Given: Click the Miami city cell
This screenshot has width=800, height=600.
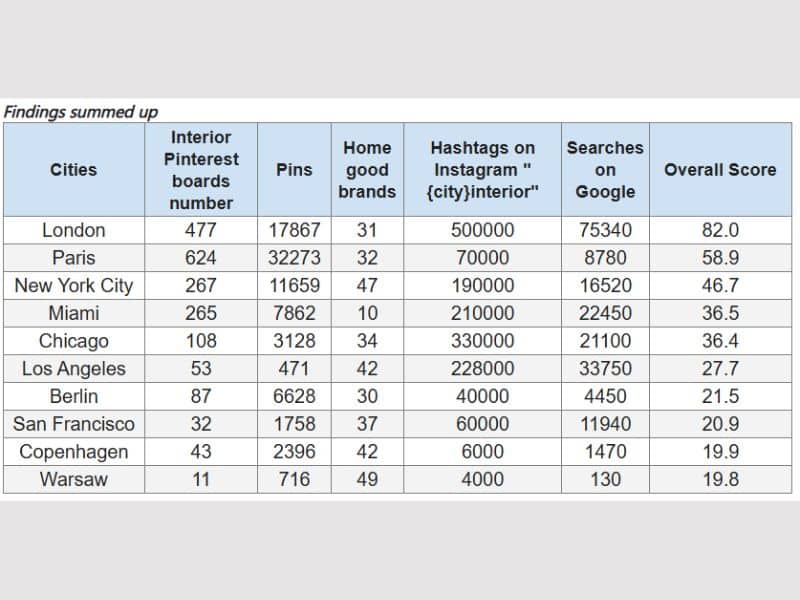Looking at the screenshot, I should pyautogui.click(x=74, y=313).
